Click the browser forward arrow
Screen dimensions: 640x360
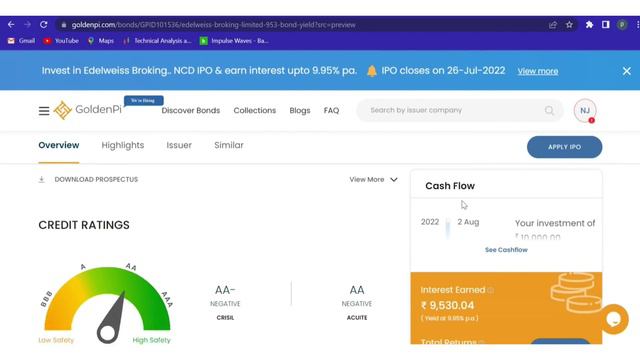click(27, 25)
